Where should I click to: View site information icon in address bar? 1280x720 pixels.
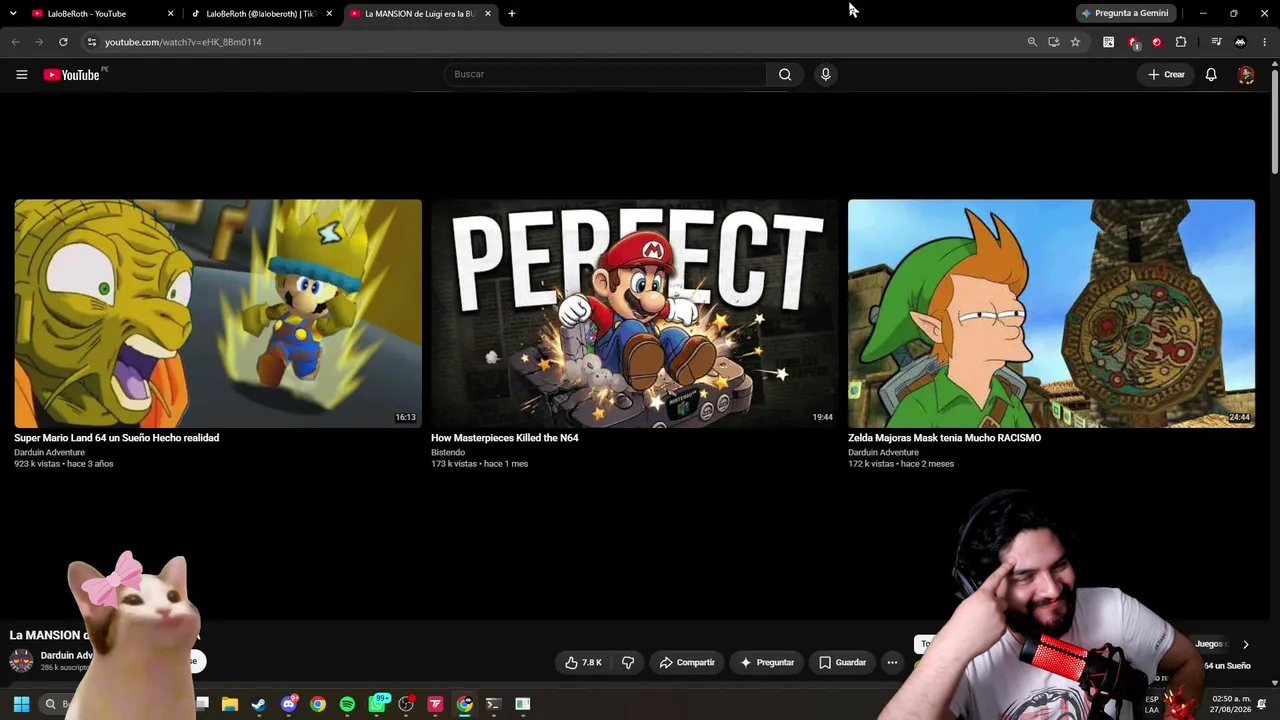coord(91,42)
